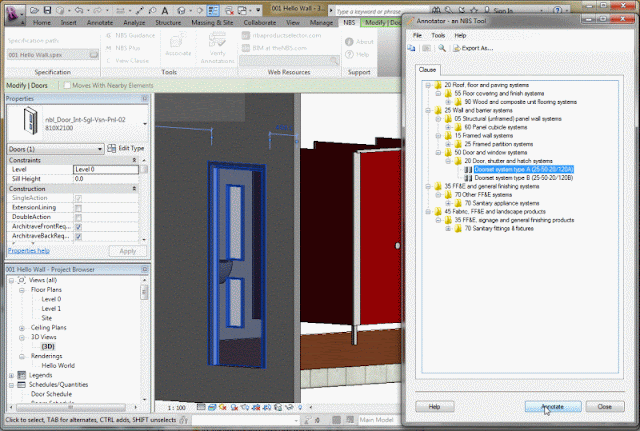Viewport: 640px width, 431px height.
Task: Click the Save icon in quick access toolbar
Action: (47, 10)
